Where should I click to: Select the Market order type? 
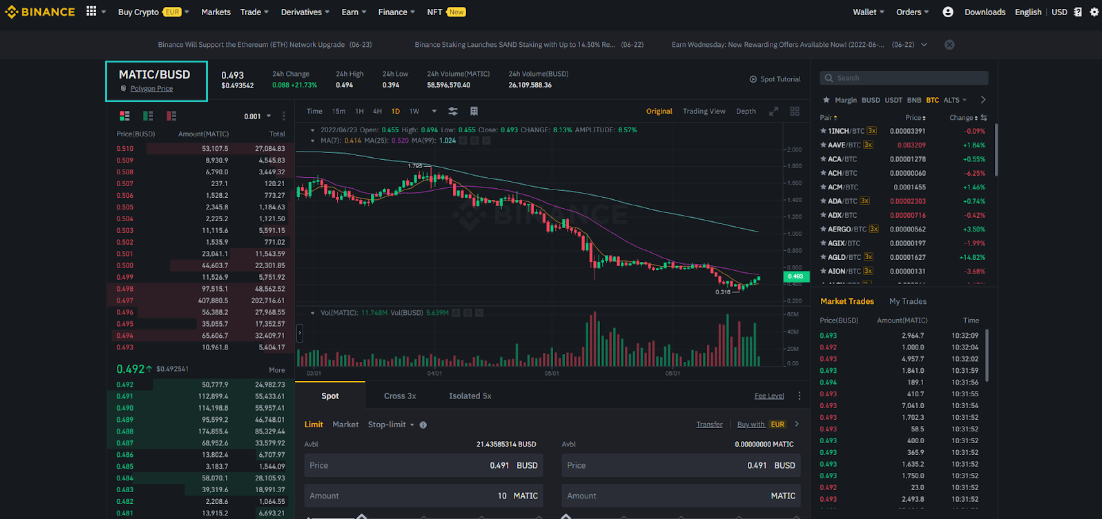click(x=345, y=425)
